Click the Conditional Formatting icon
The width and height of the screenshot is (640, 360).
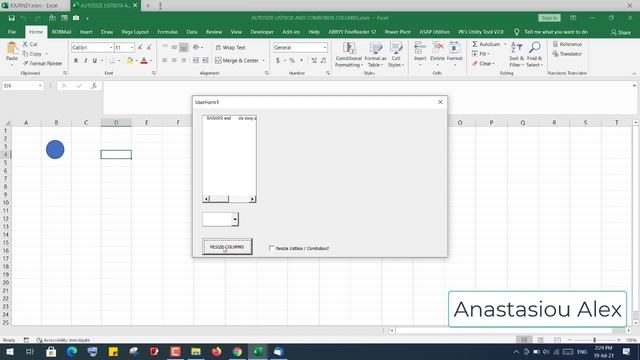349,49
